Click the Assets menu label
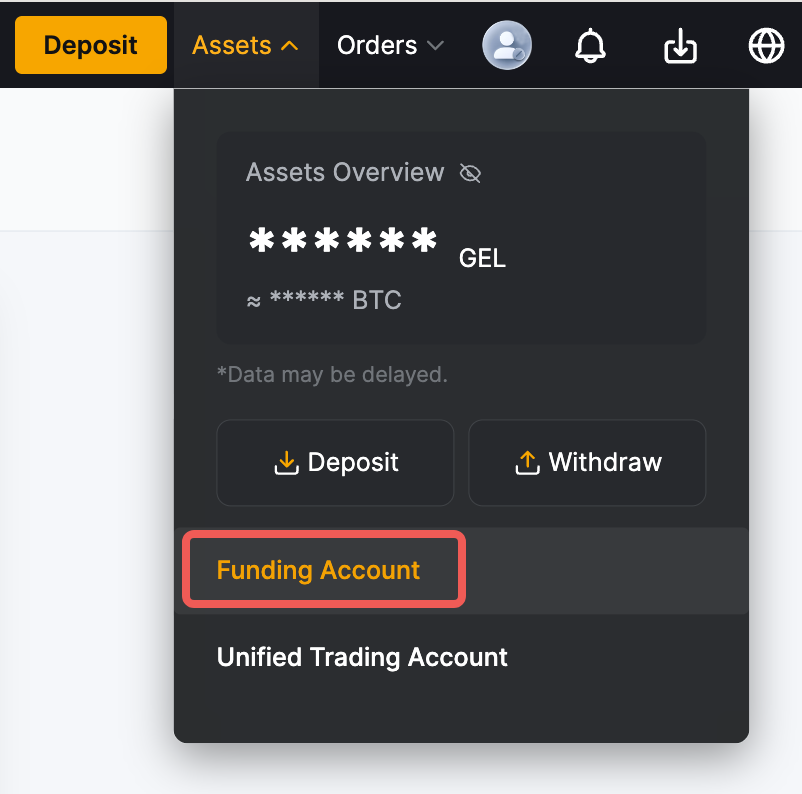 [x=232, y=46]
